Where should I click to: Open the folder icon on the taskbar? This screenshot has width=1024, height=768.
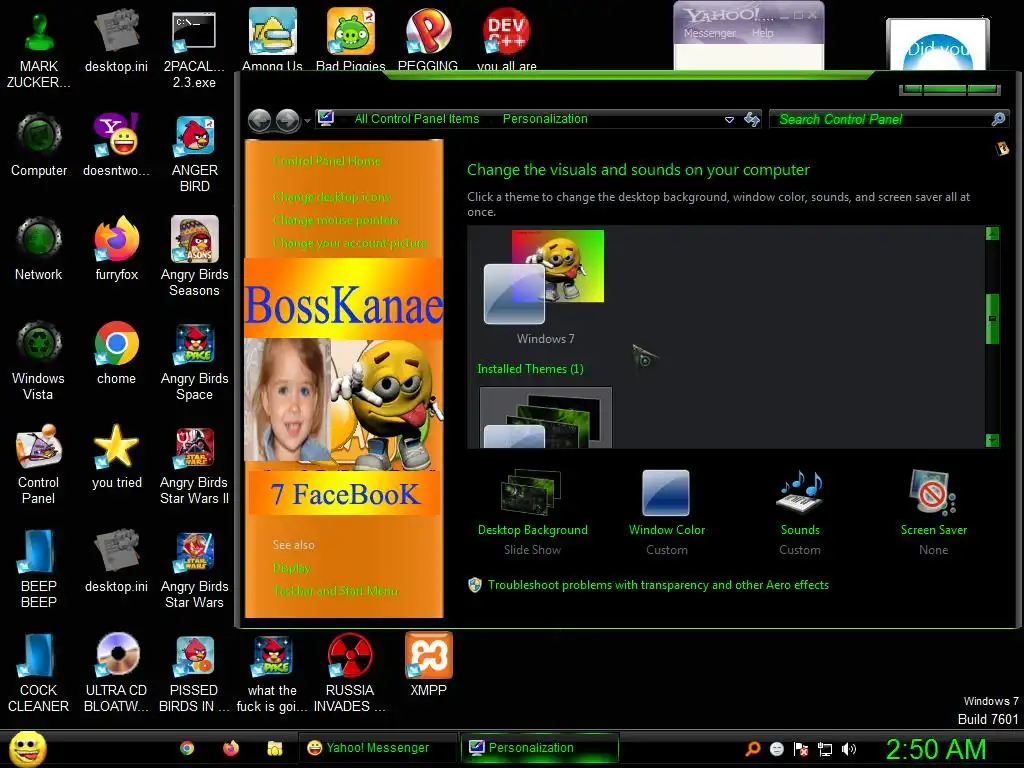pyautogui.click(x=275, y=748)
